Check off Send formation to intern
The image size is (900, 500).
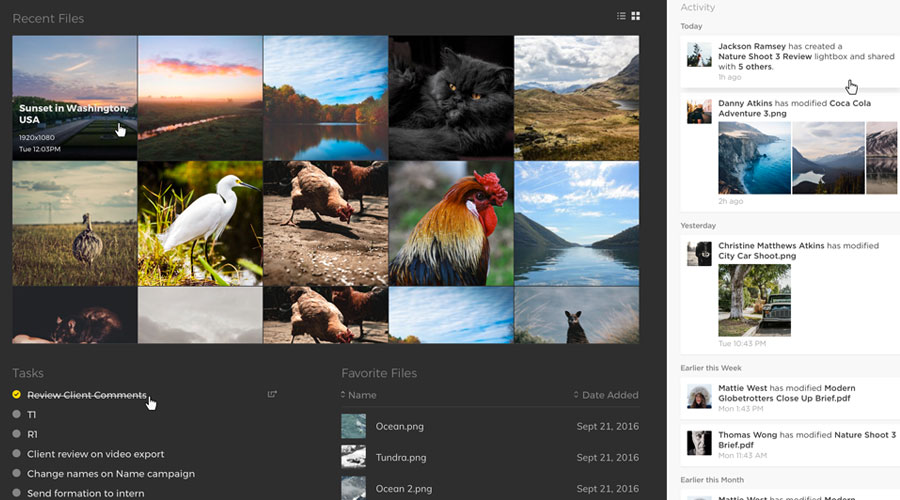coord(16,493)
